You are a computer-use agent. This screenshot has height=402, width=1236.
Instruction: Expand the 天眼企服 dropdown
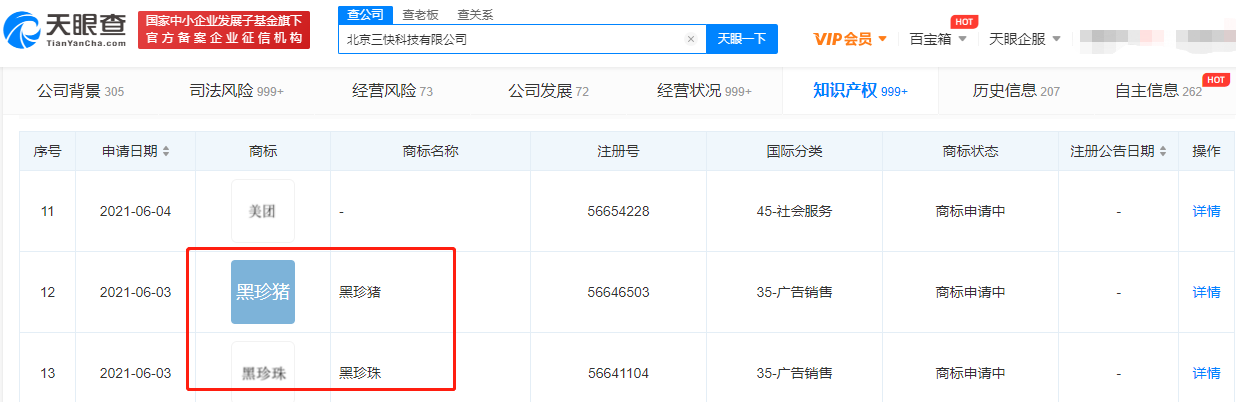1024,39
